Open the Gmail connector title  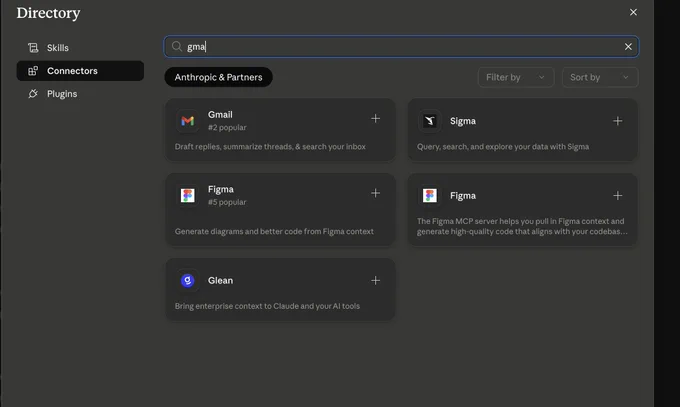point(220,115)
